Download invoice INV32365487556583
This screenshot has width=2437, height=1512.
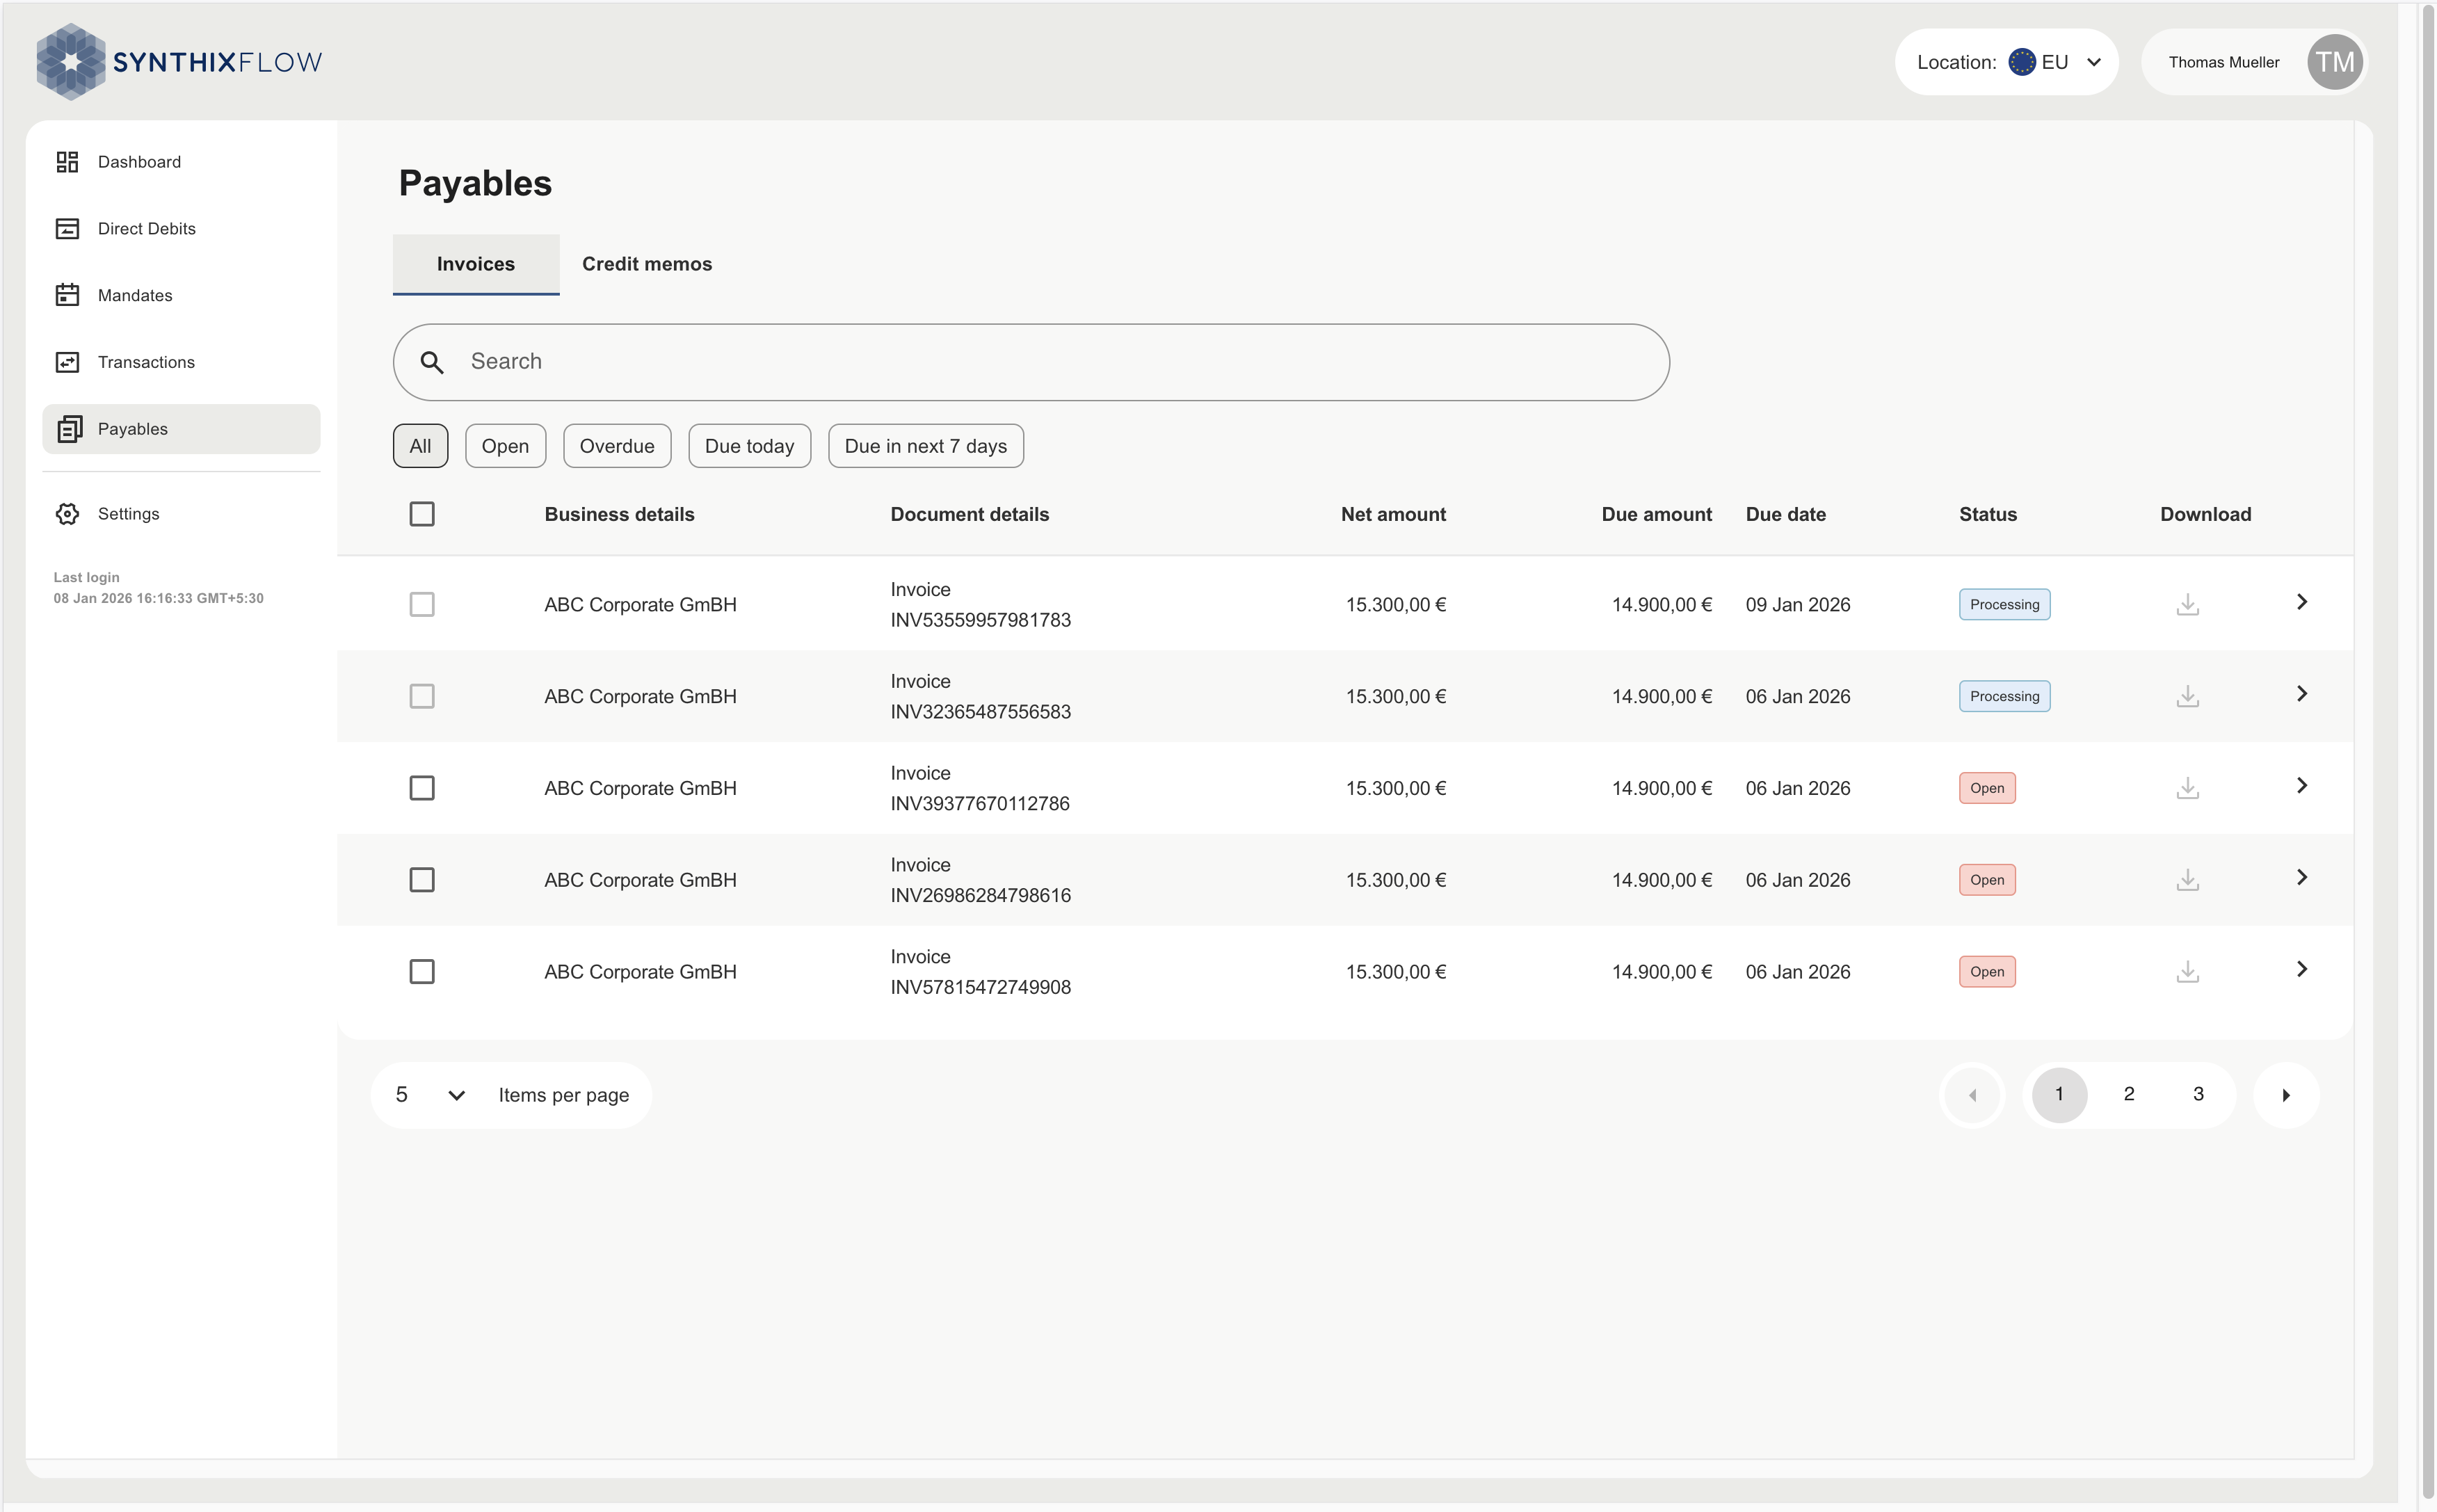(2187, 696)
